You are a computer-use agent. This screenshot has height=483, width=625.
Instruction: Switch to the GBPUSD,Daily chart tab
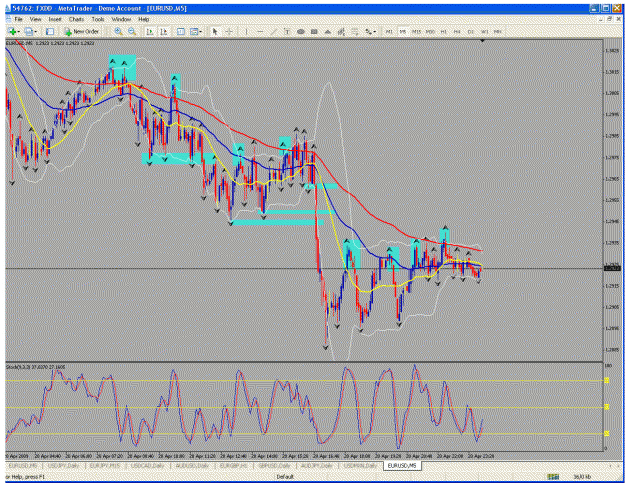pos(274,465)
